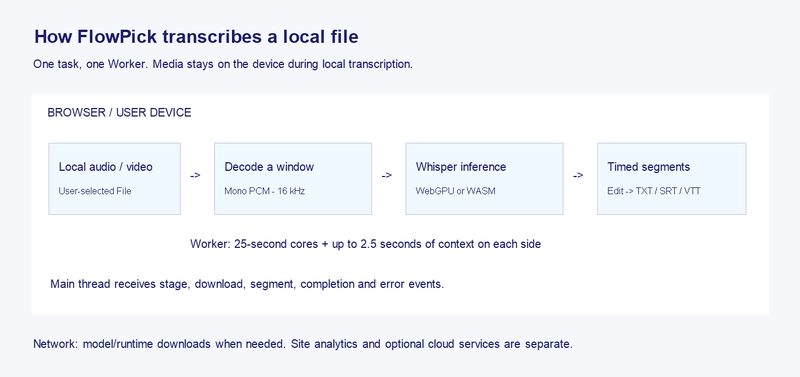Select the Whisper inference box

click(x=484, y=179)
